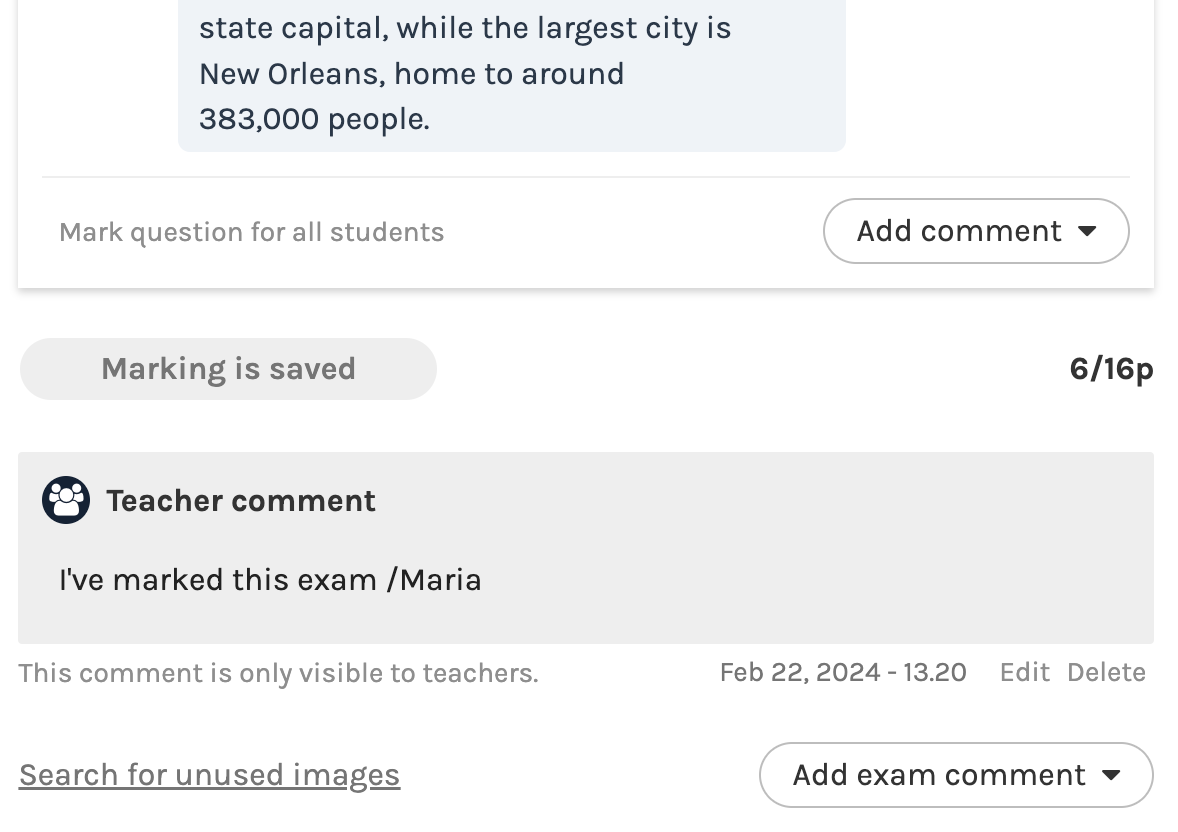Click the only visible to teachers note

point(278,673)
